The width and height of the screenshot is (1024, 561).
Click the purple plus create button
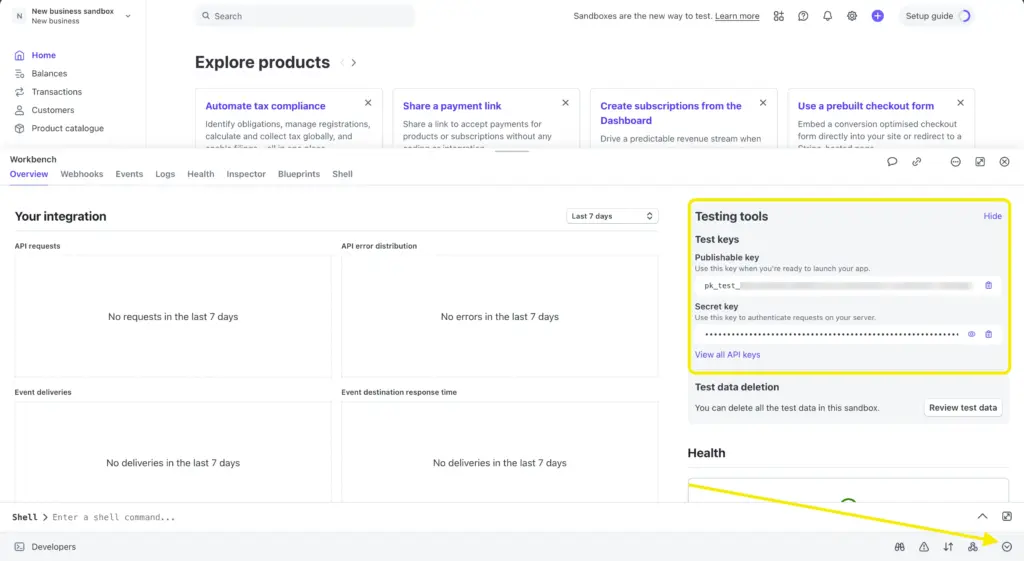click(878, 16)
